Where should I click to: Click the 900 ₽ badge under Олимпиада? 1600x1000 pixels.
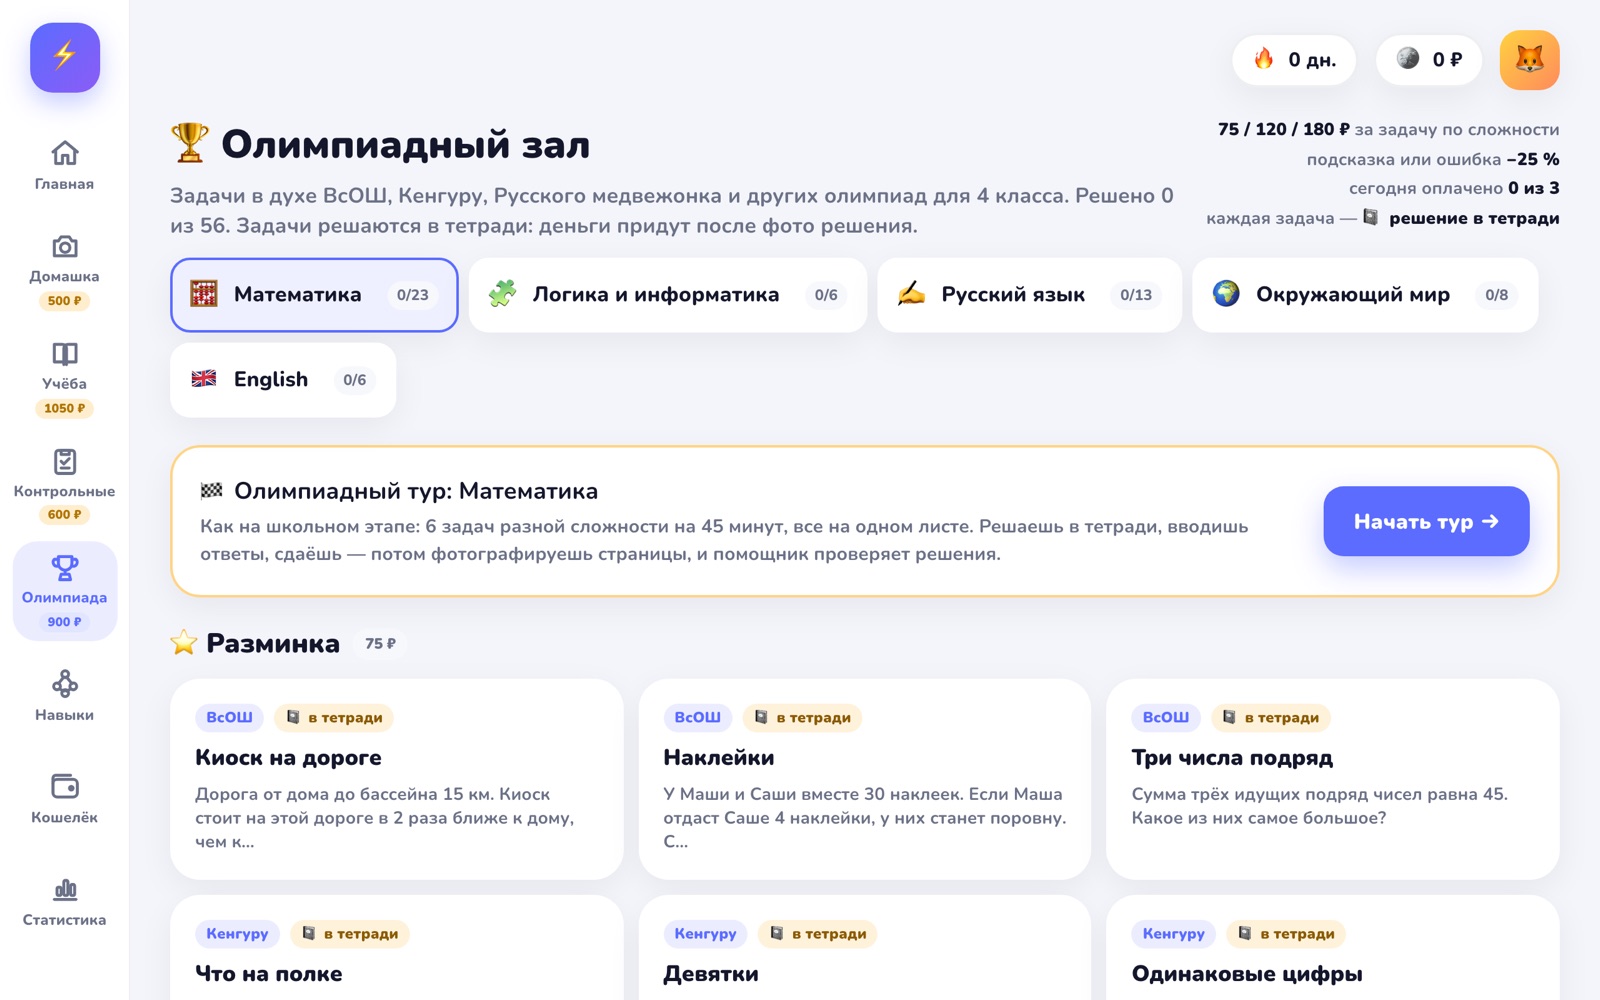[x=65, y=621]
